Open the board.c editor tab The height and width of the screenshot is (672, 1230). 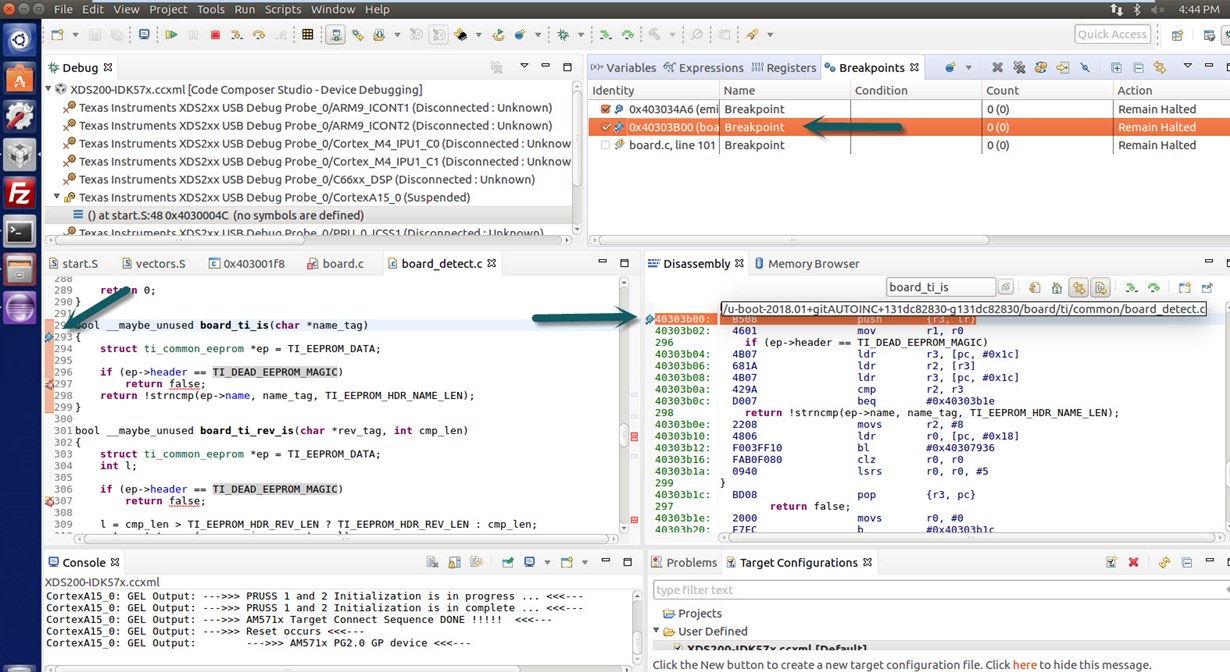[x=335, y=264]
